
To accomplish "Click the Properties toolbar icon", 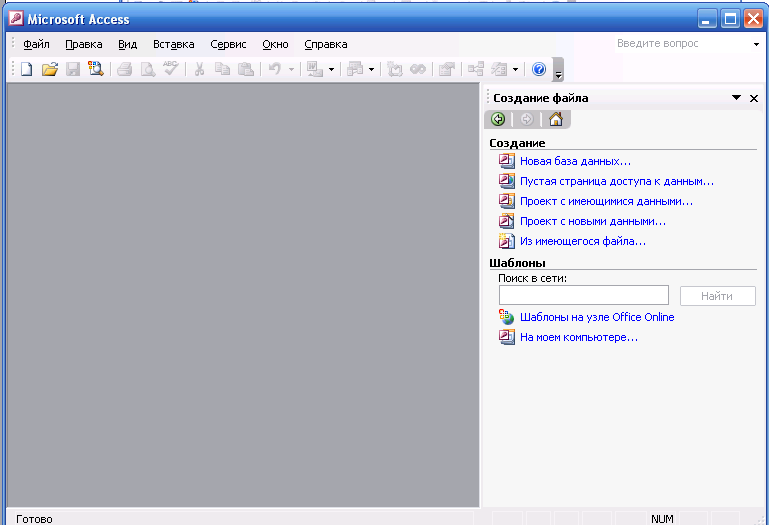I will pos(446,69).
